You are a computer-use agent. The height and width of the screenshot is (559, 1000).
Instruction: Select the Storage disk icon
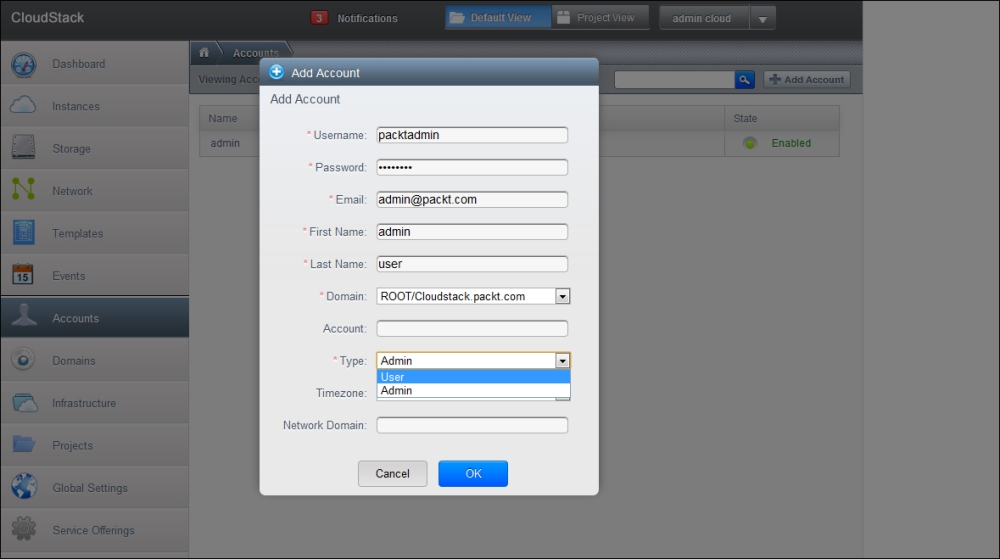tap(24, 148)
